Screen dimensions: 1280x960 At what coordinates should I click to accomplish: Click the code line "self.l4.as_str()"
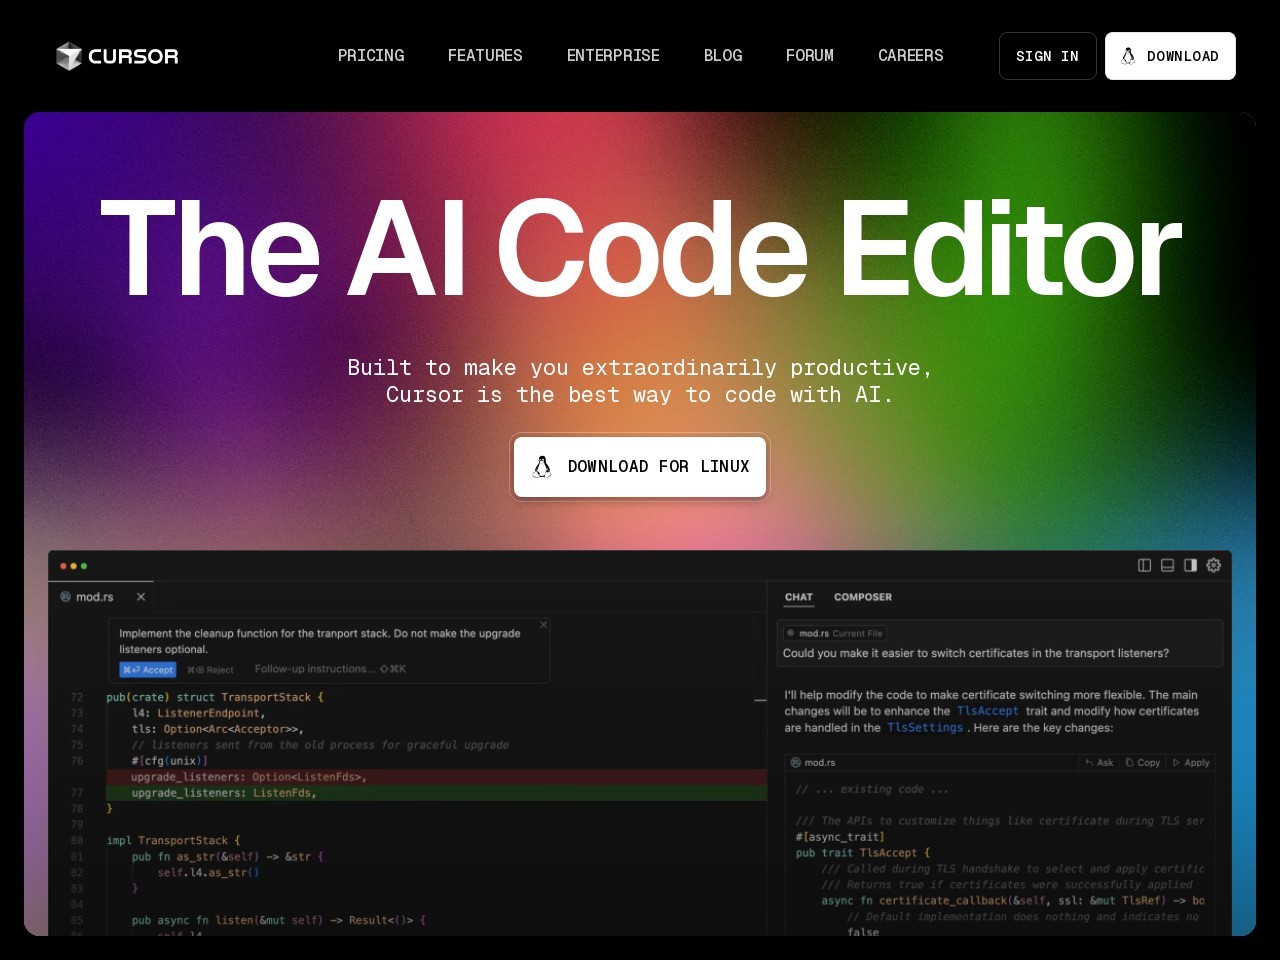tap(208, 873)
